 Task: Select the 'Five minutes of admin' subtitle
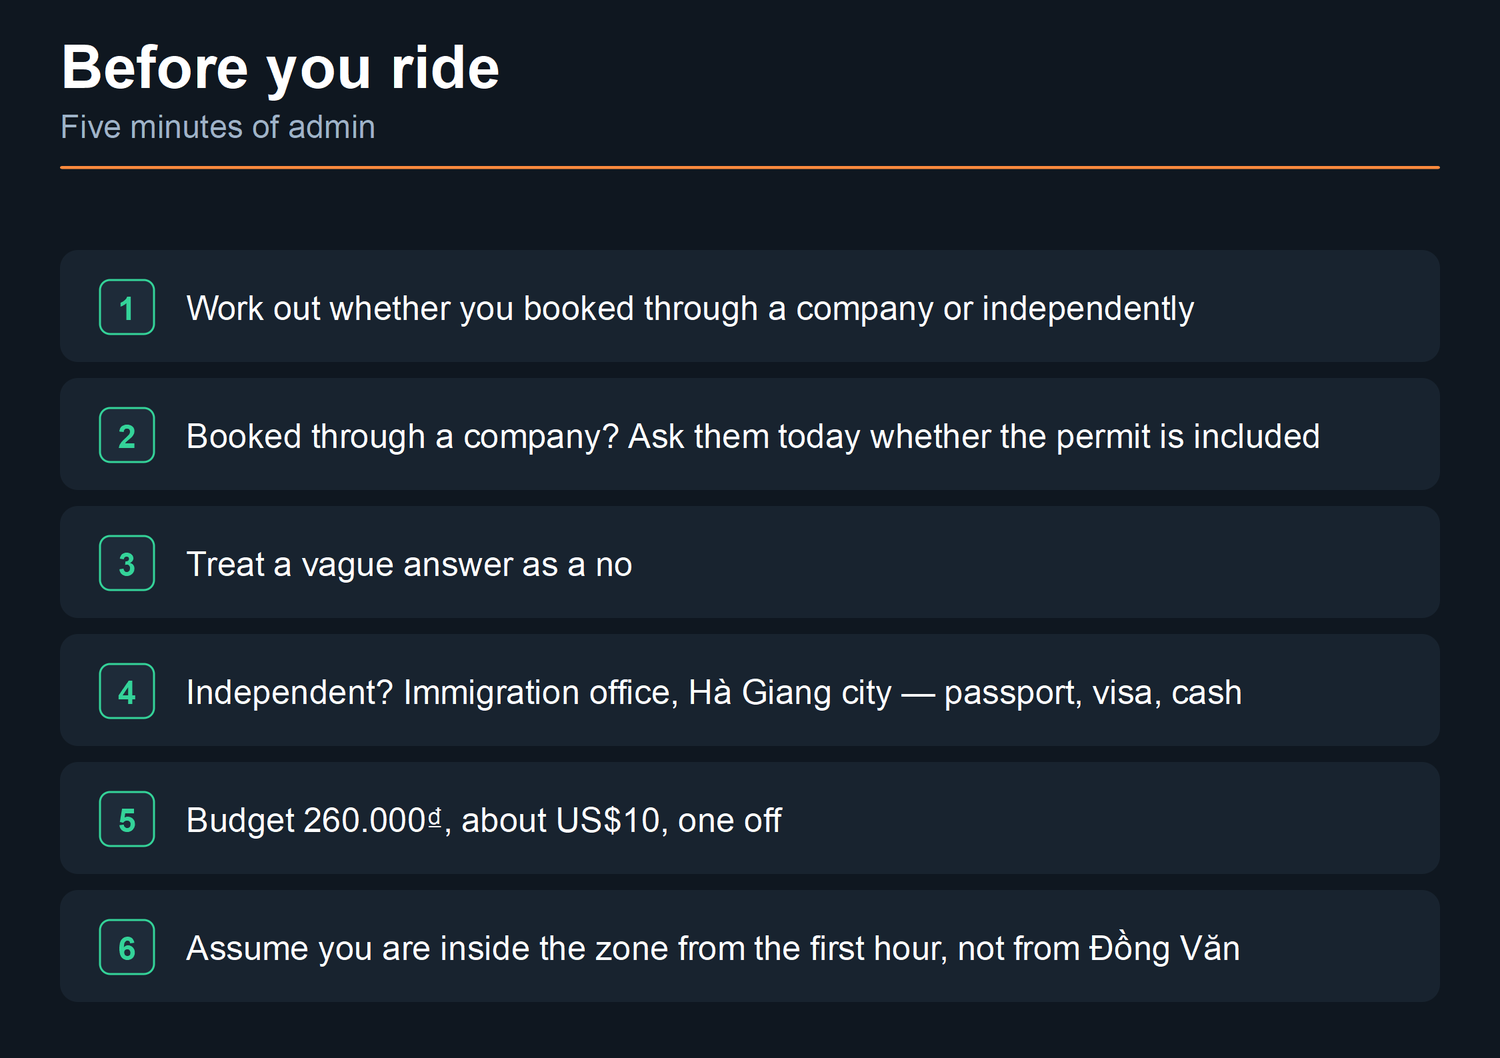point(218,127)
